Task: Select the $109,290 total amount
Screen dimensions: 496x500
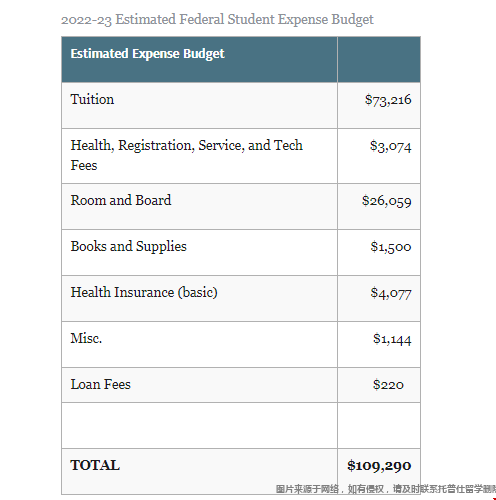Action: pyautogui.click(x=379, y=466)
